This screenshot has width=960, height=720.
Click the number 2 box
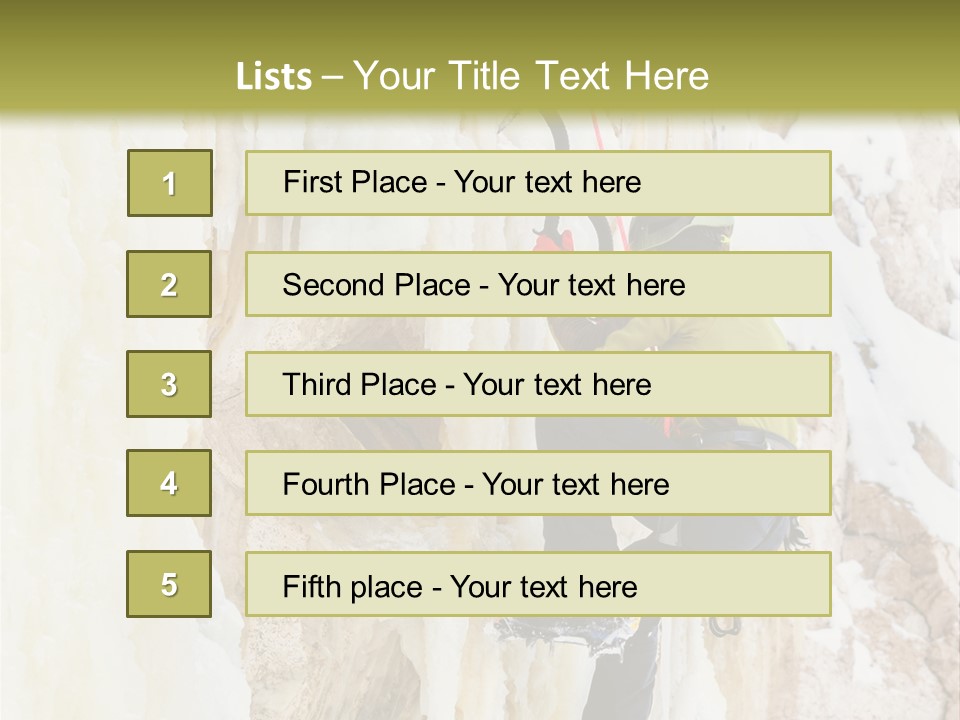point(169,285)
